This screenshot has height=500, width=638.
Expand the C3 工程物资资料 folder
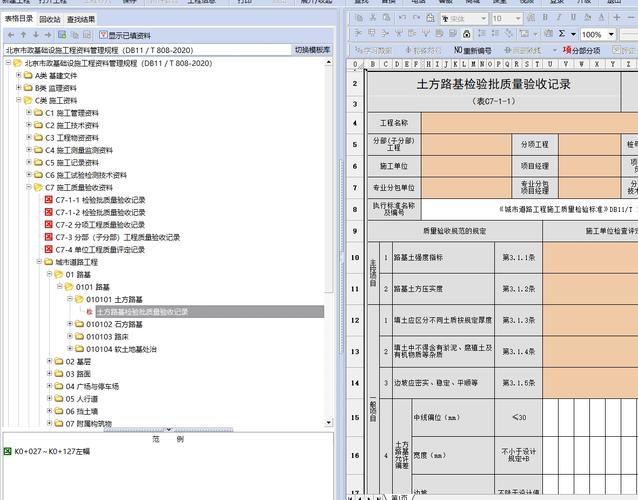pos(28,137)
